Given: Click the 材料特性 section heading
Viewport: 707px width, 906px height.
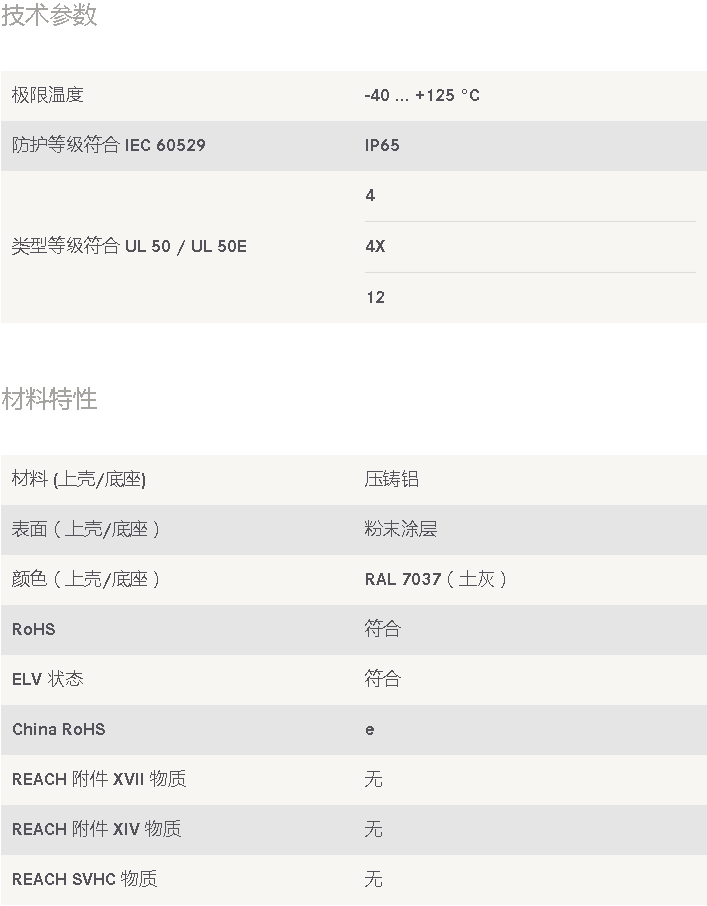Looking at the screenshot, I should (49, 399).
